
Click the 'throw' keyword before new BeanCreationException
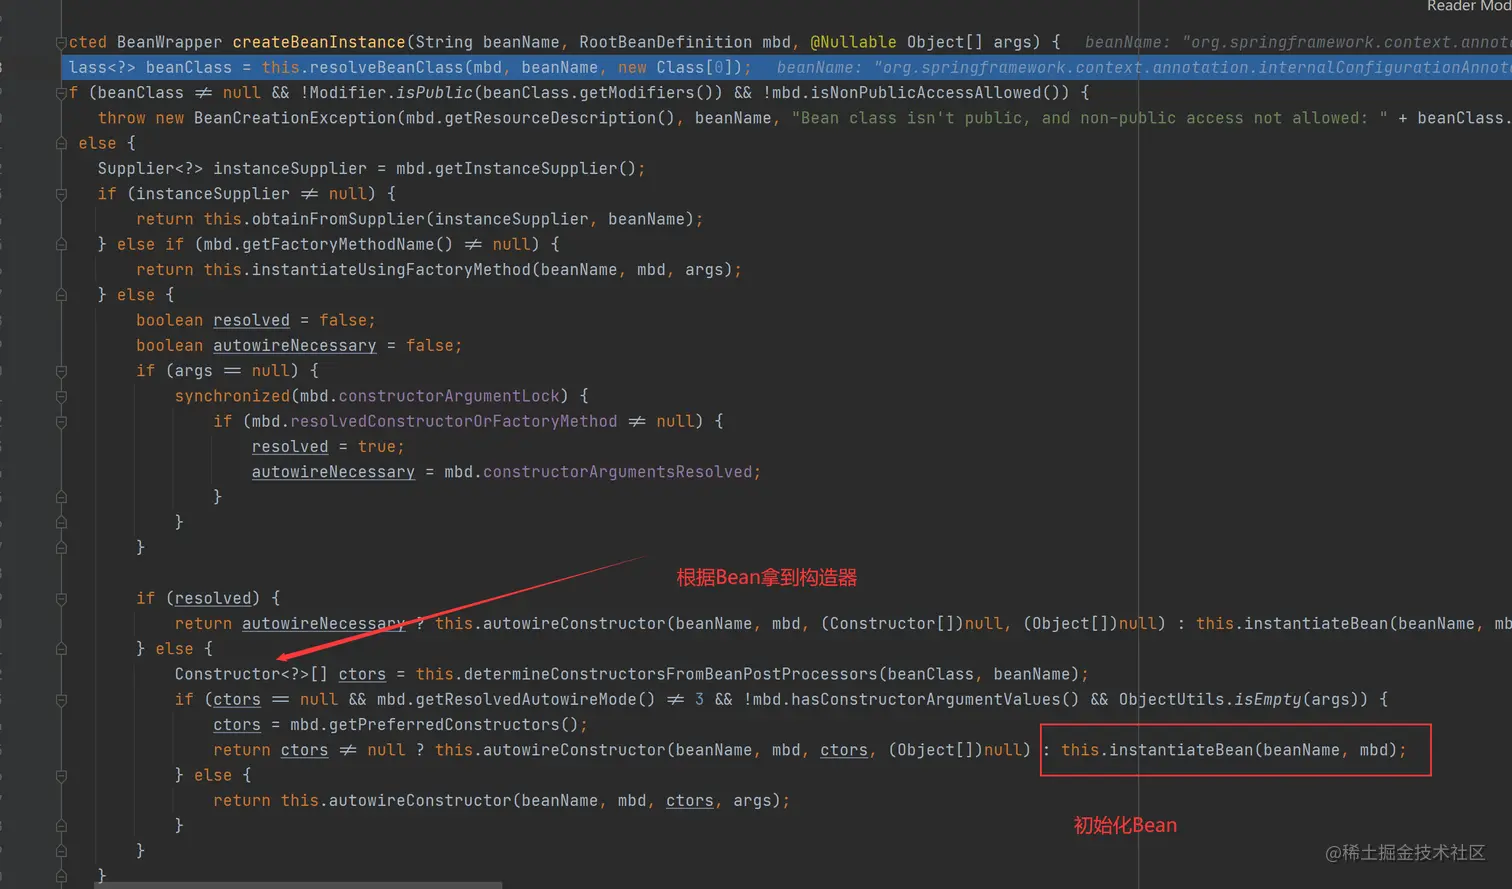121,118
